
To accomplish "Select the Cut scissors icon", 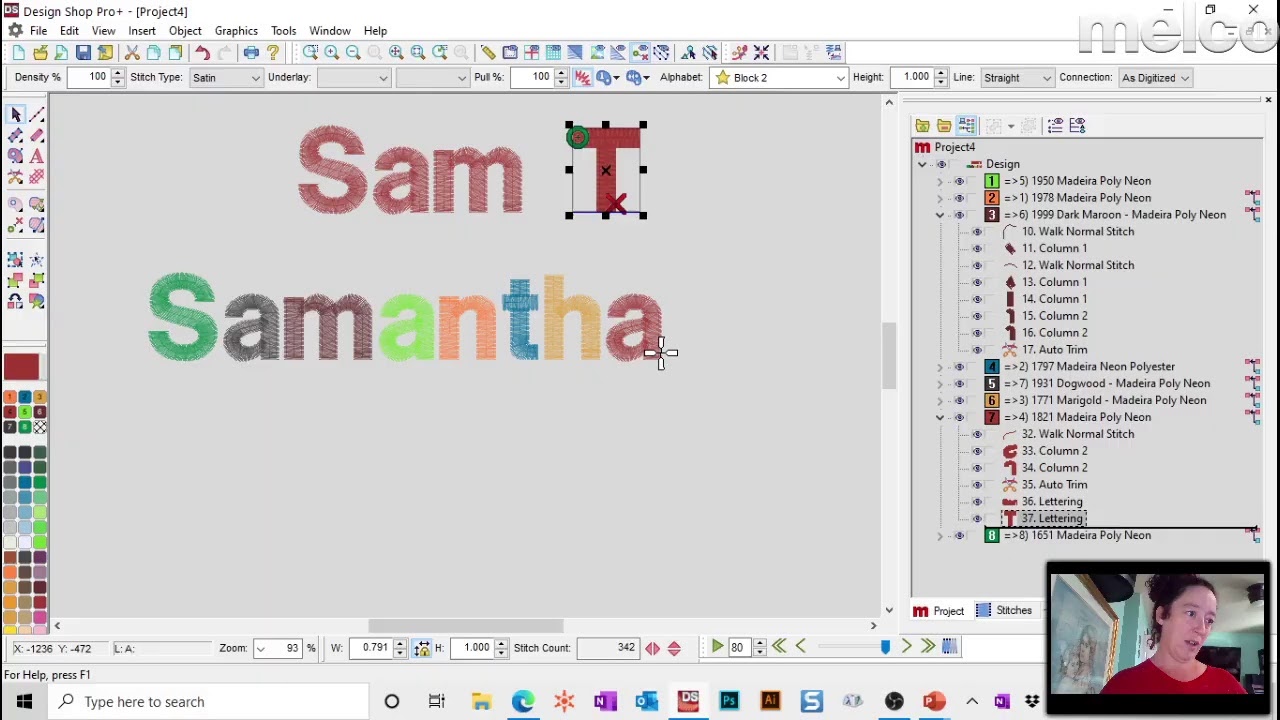I will (132, 52).
